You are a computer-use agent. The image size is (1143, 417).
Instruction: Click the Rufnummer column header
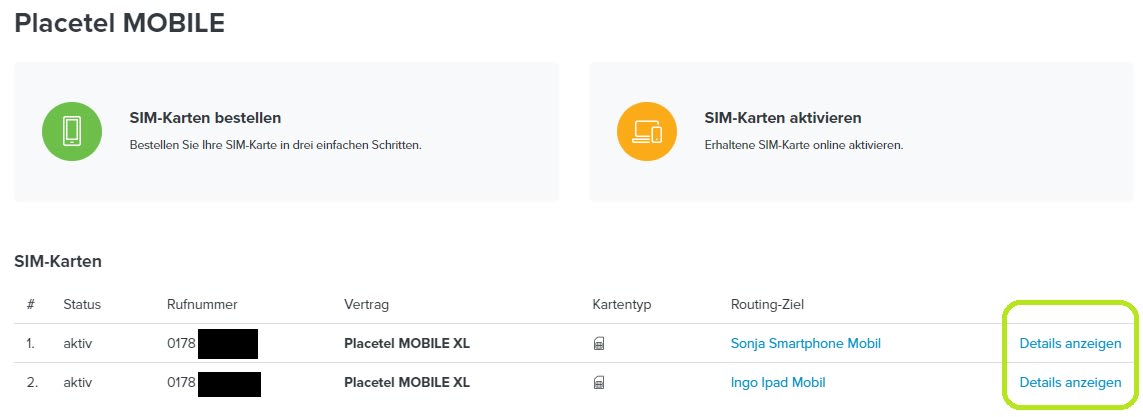point(202,304)
